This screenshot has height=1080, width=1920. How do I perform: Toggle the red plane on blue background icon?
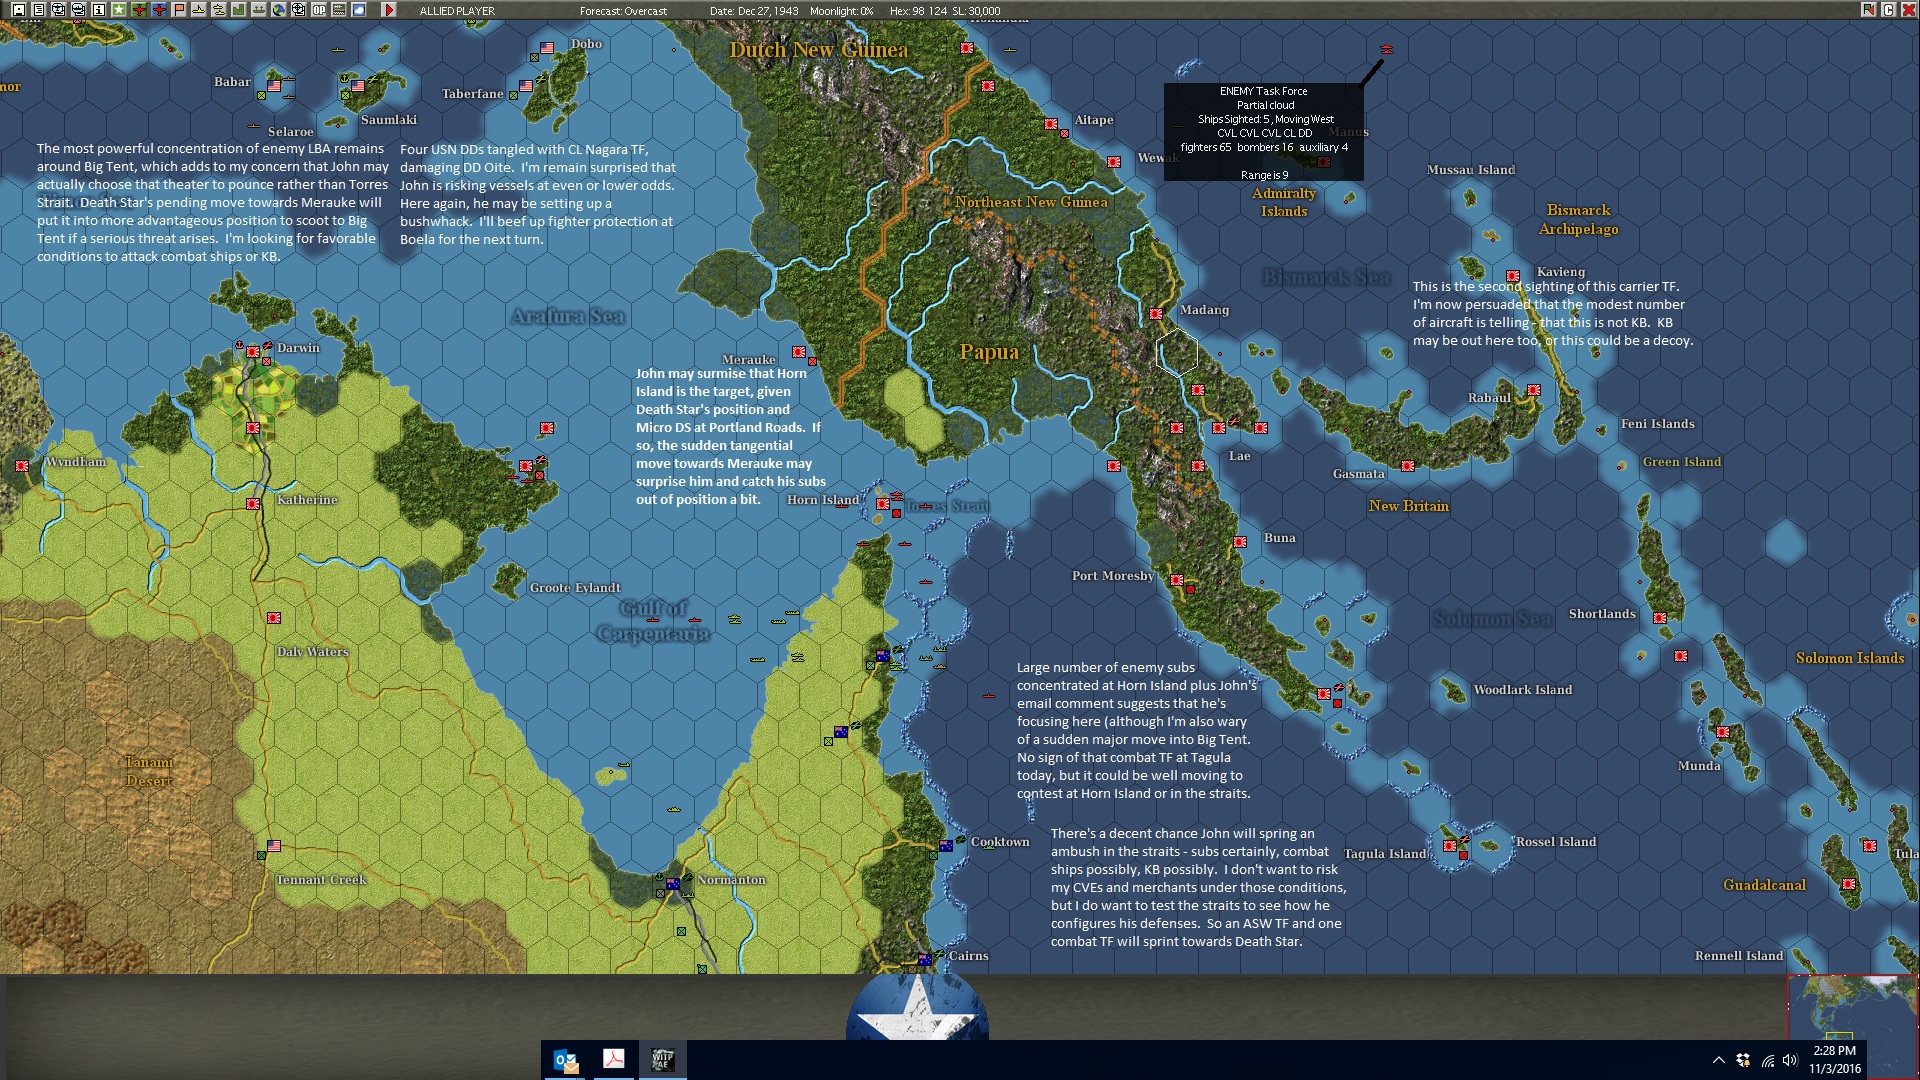tap(159, 10)
